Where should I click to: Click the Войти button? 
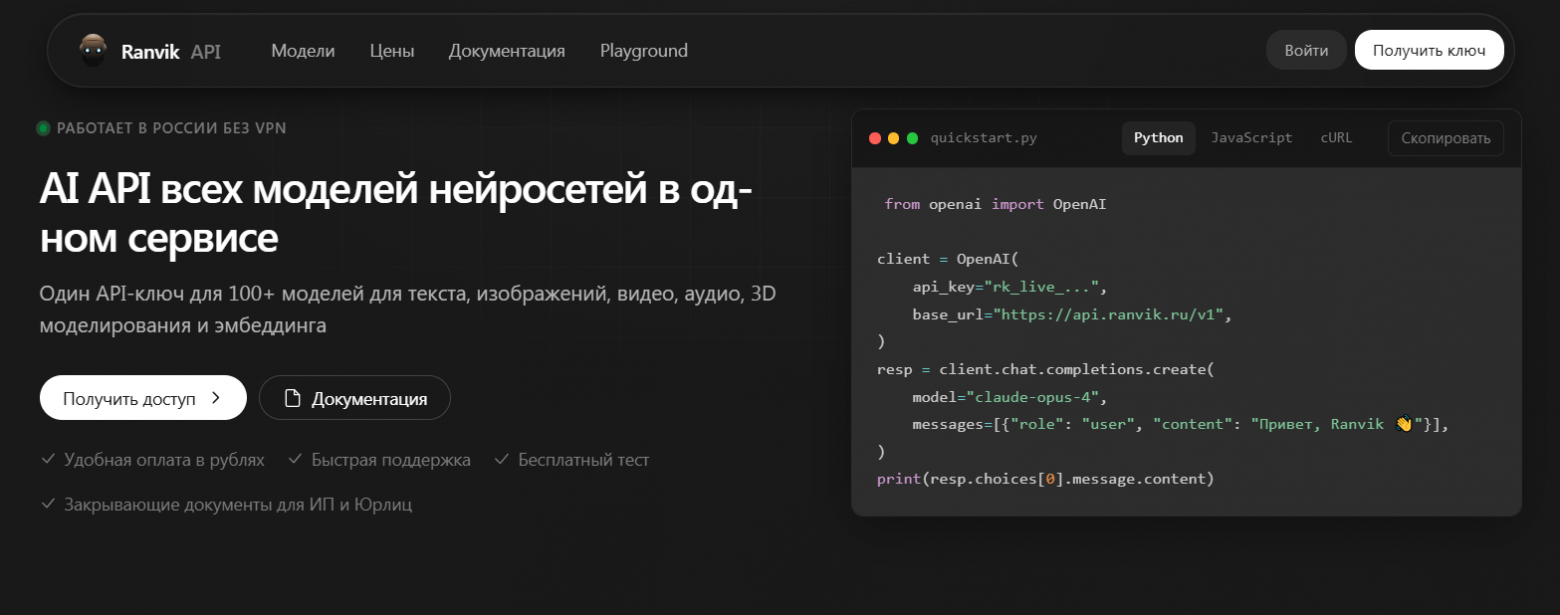(x=1307, y=50)
